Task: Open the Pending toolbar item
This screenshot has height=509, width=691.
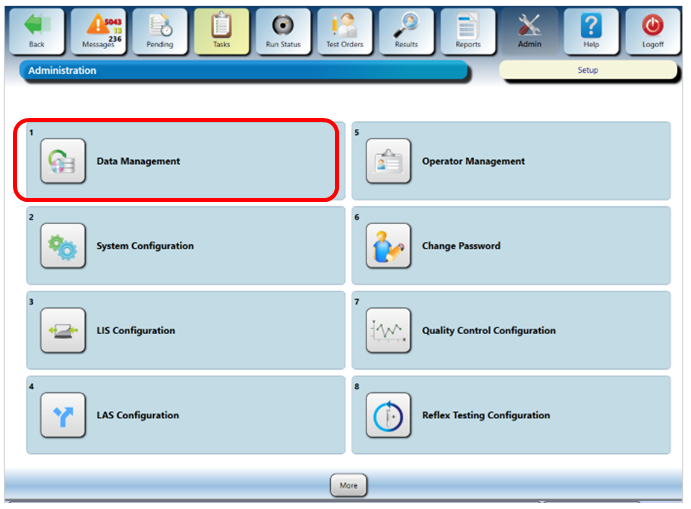Action: 160,30
